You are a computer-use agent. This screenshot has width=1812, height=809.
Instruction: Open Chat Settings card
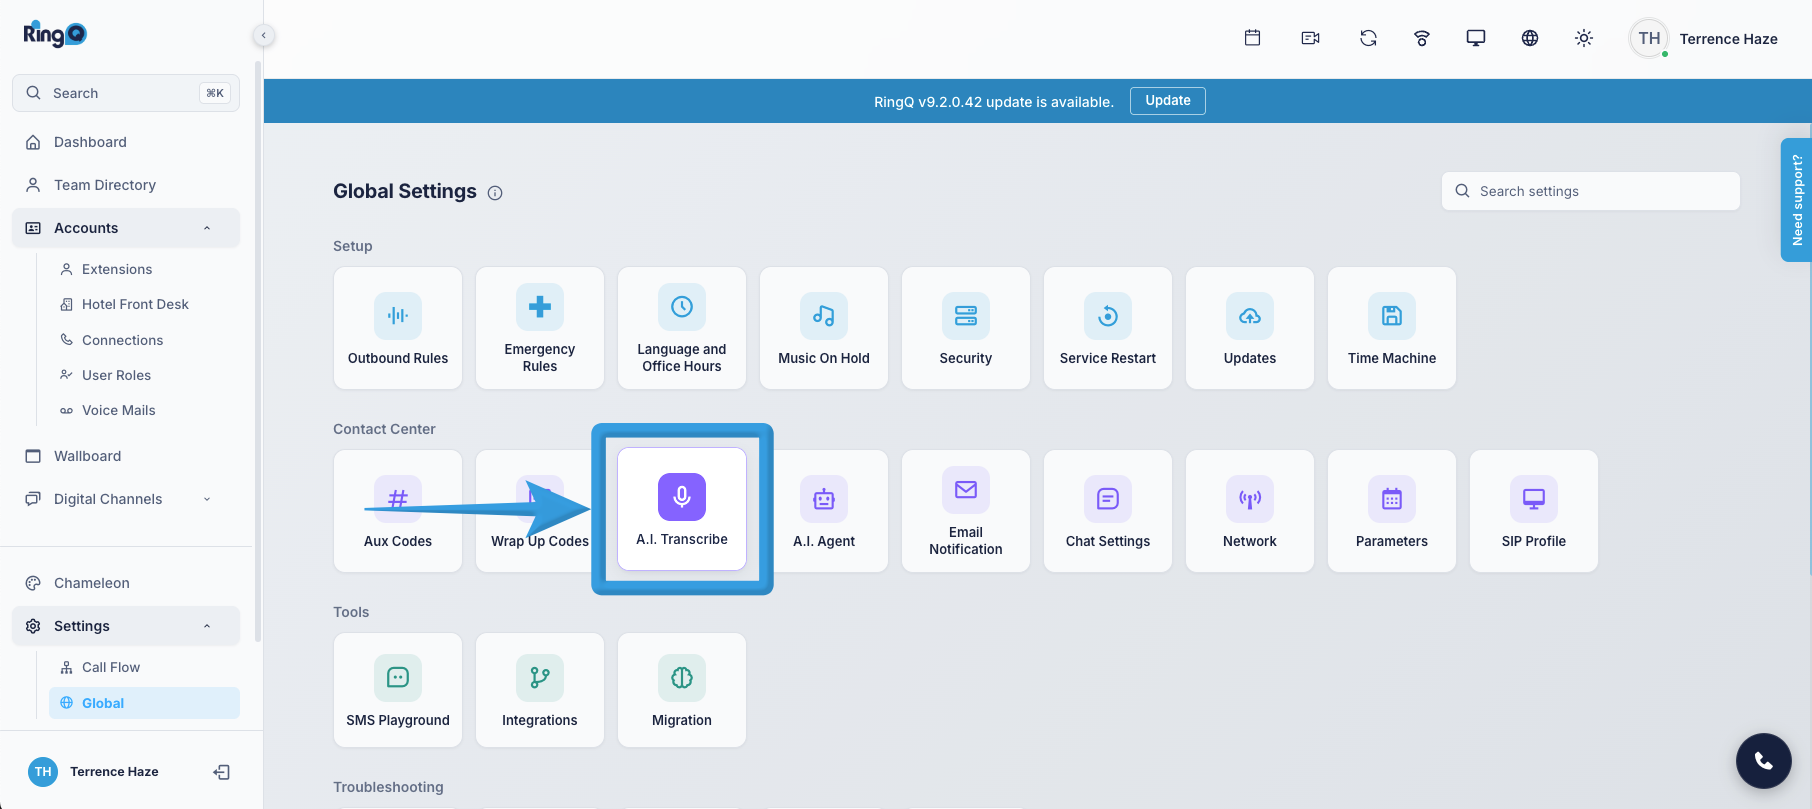(x=1108, y=511)
